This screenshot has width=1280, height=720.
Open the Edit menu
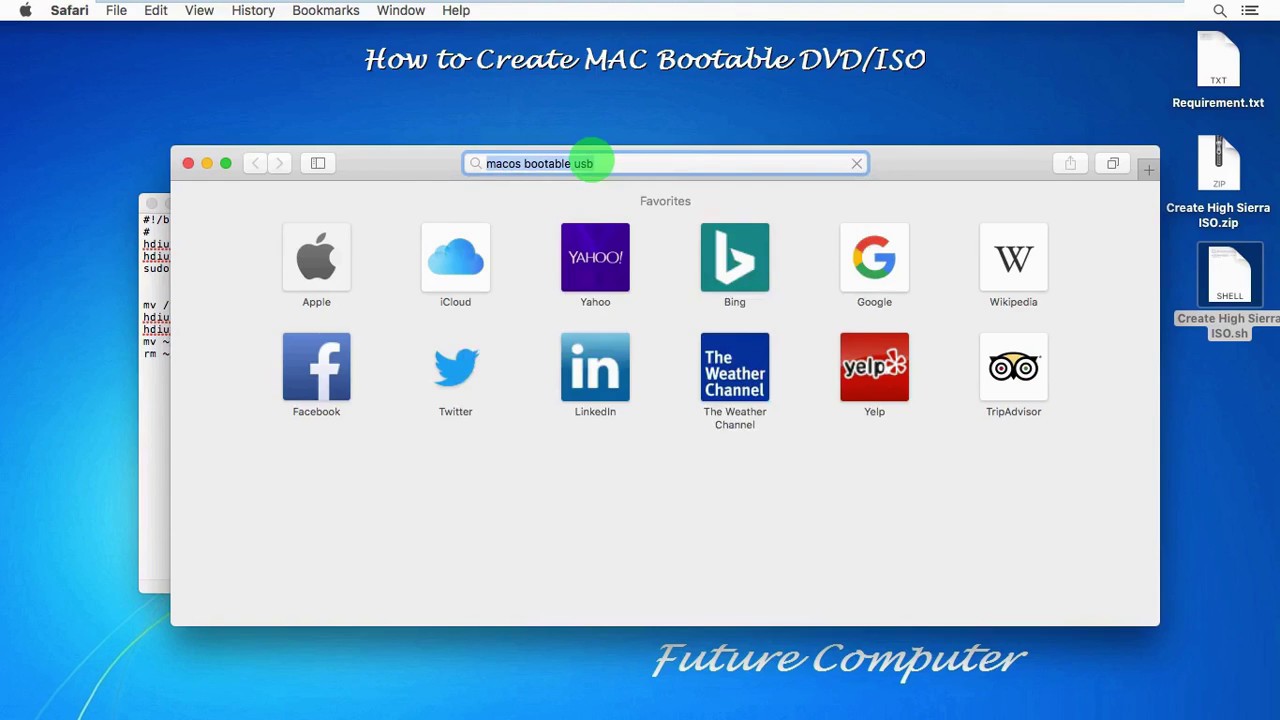point(155,10)
